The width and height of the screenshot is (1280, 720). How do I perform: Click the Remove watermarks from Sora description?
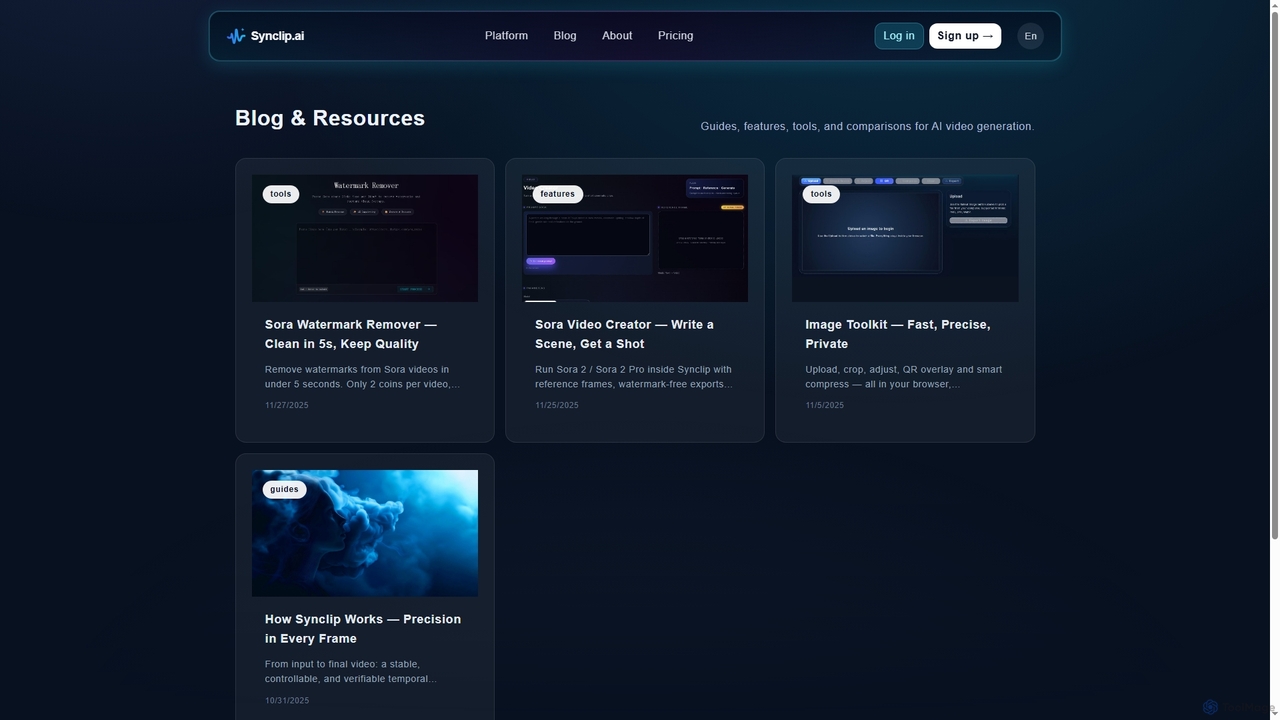tap(362, 377)
